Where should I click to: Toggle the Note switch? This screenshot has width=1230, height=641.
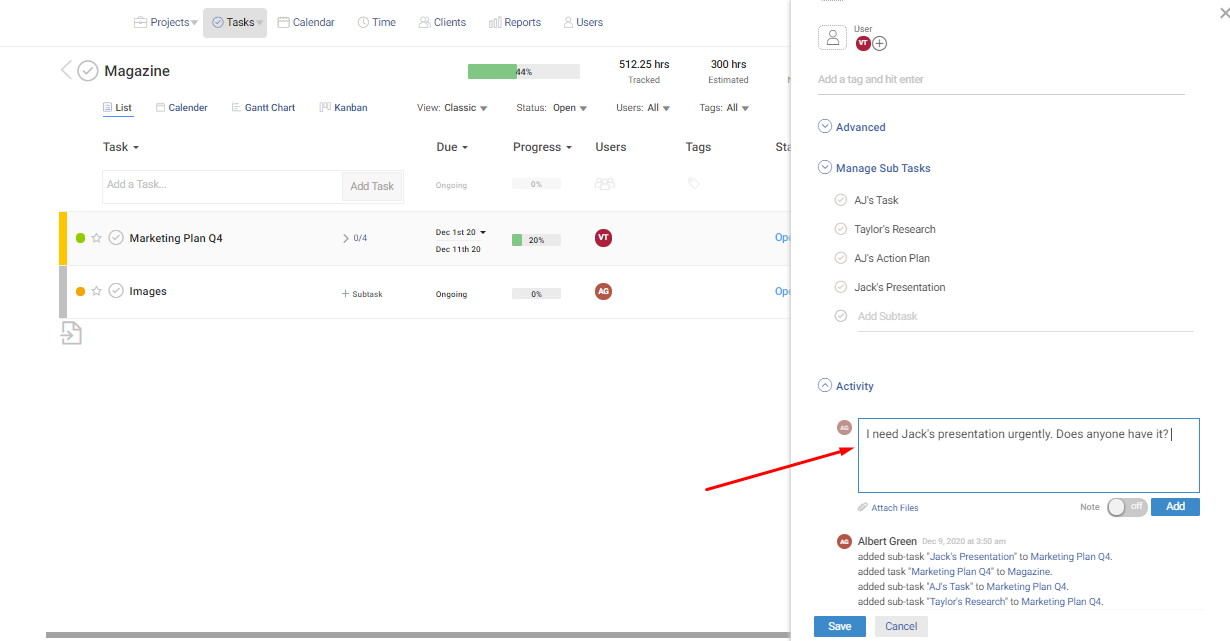pos(1127,507)
